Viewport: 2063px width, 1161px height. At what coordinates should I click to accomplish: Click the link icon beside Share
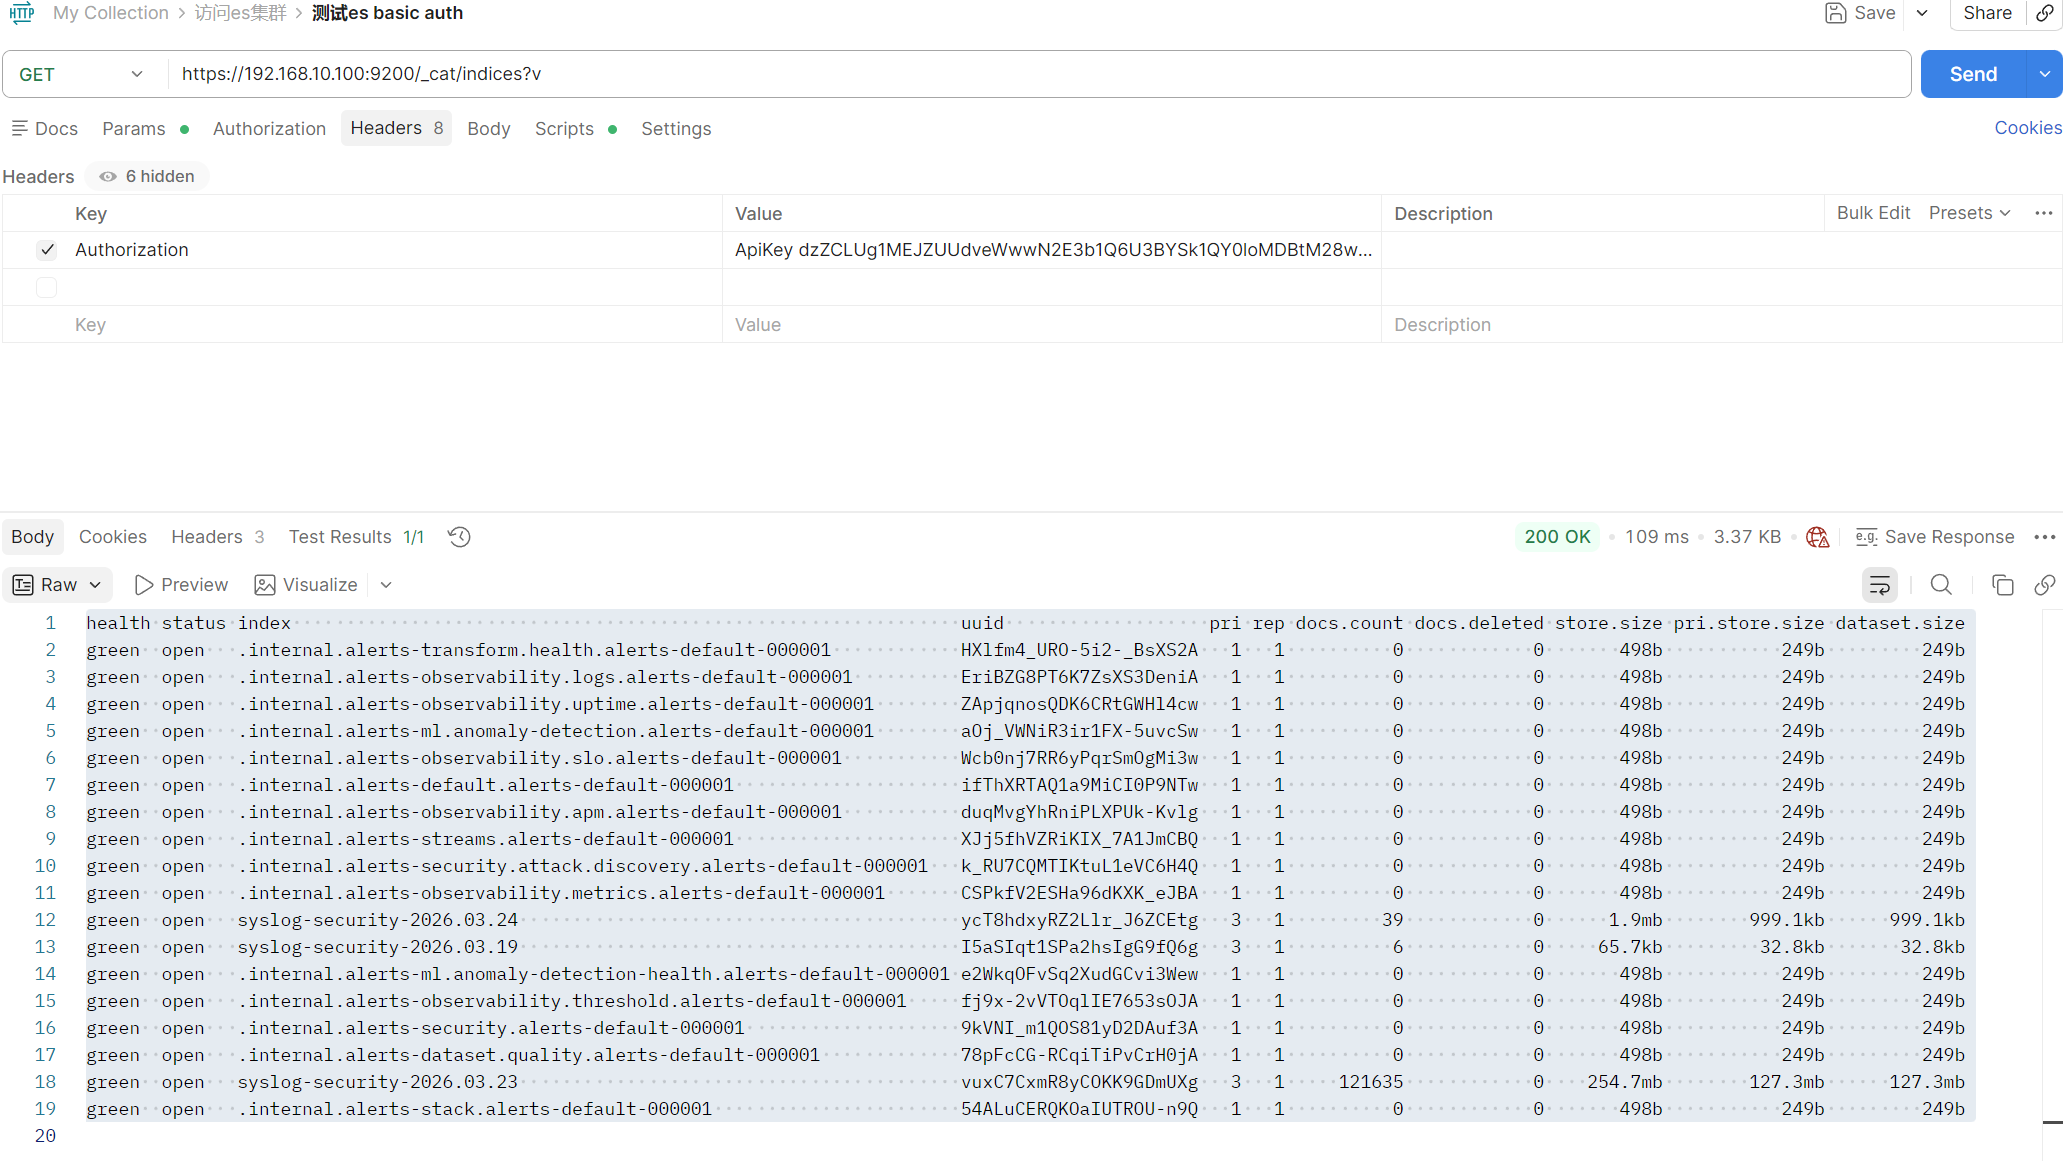(2045, 13)
